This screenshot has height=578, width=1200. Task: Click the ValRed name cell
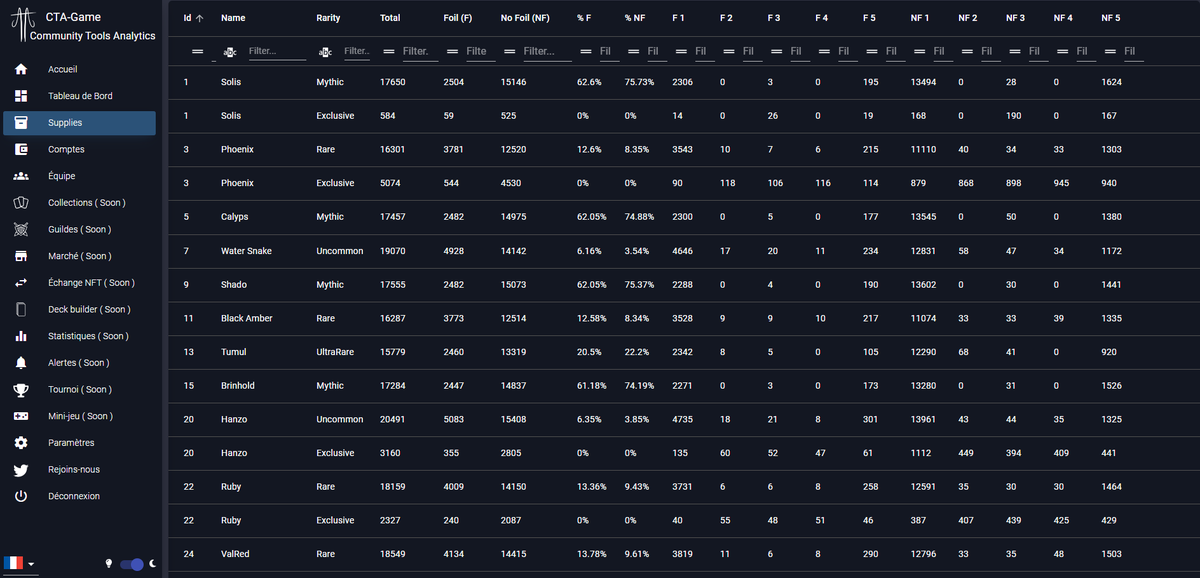pyautogui.click(x=235, y=554)
